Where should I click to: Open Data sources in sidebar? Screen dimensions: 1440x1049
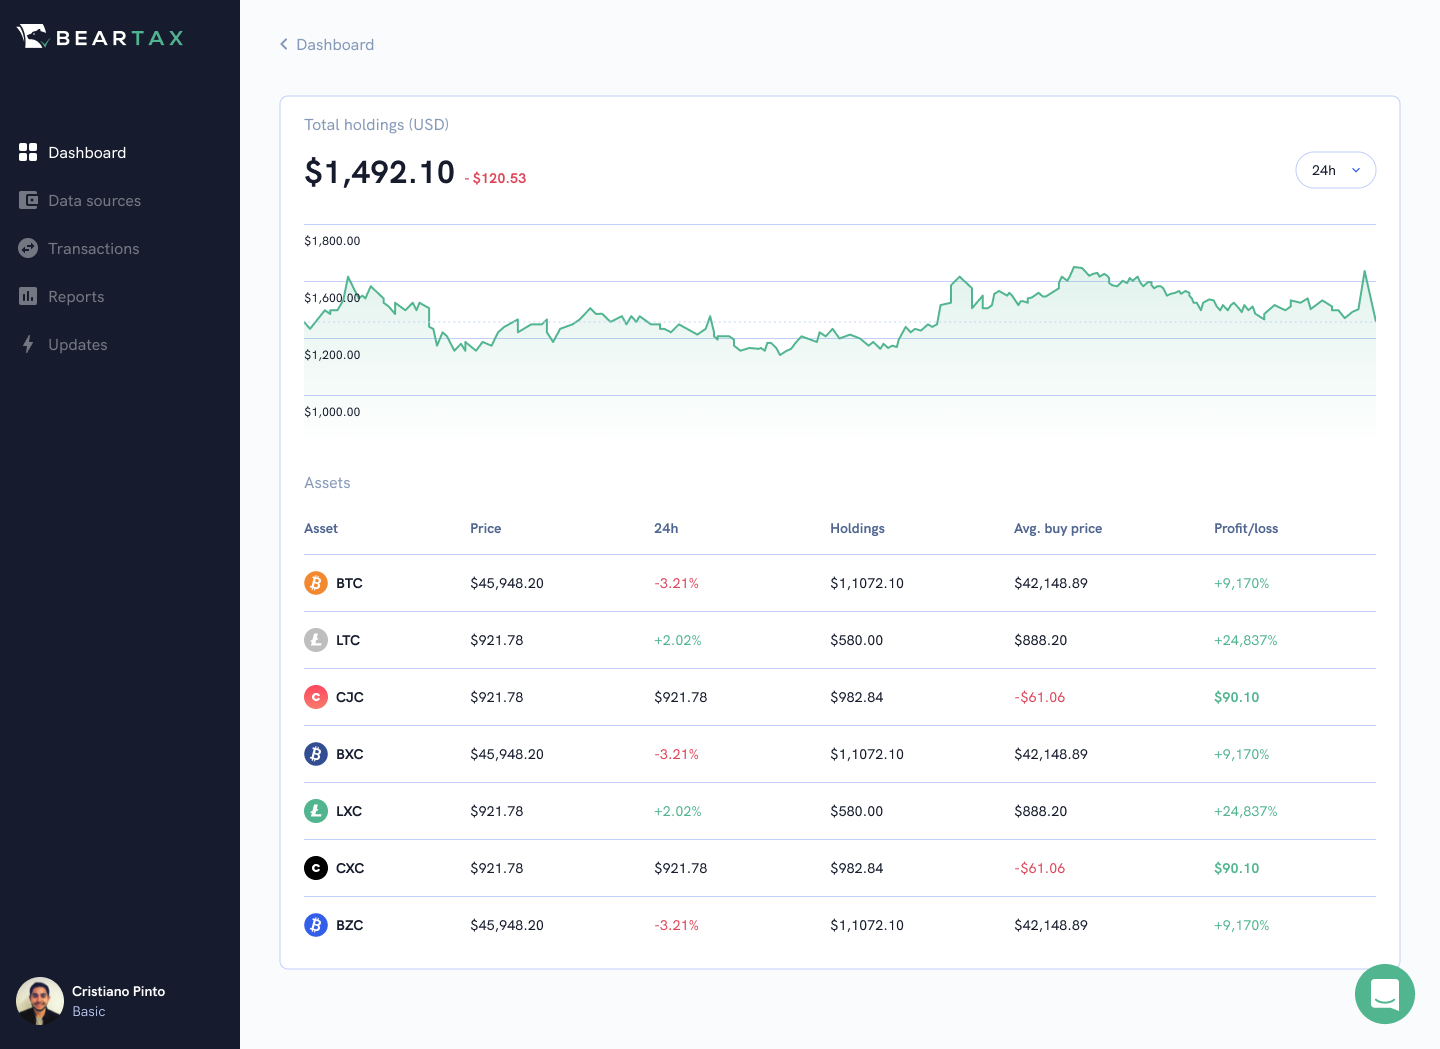pyautogui.click(x=94, y=201)
